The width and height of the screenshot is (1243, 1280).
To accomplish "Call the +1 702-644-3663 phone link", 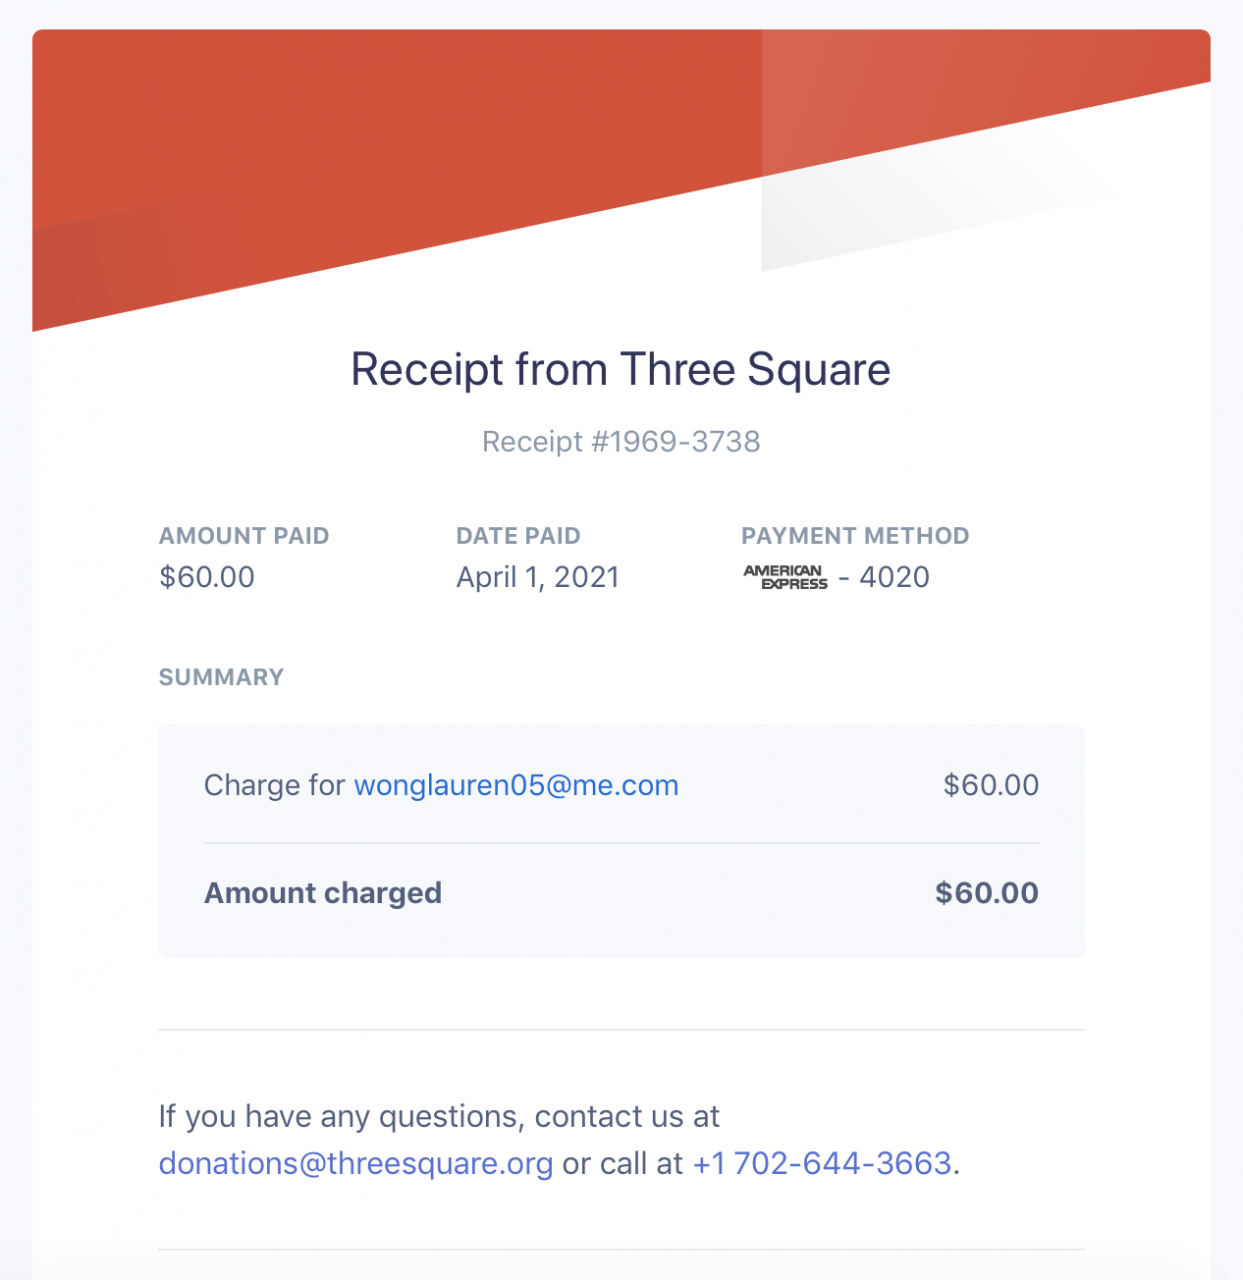I will [822, 1163].
